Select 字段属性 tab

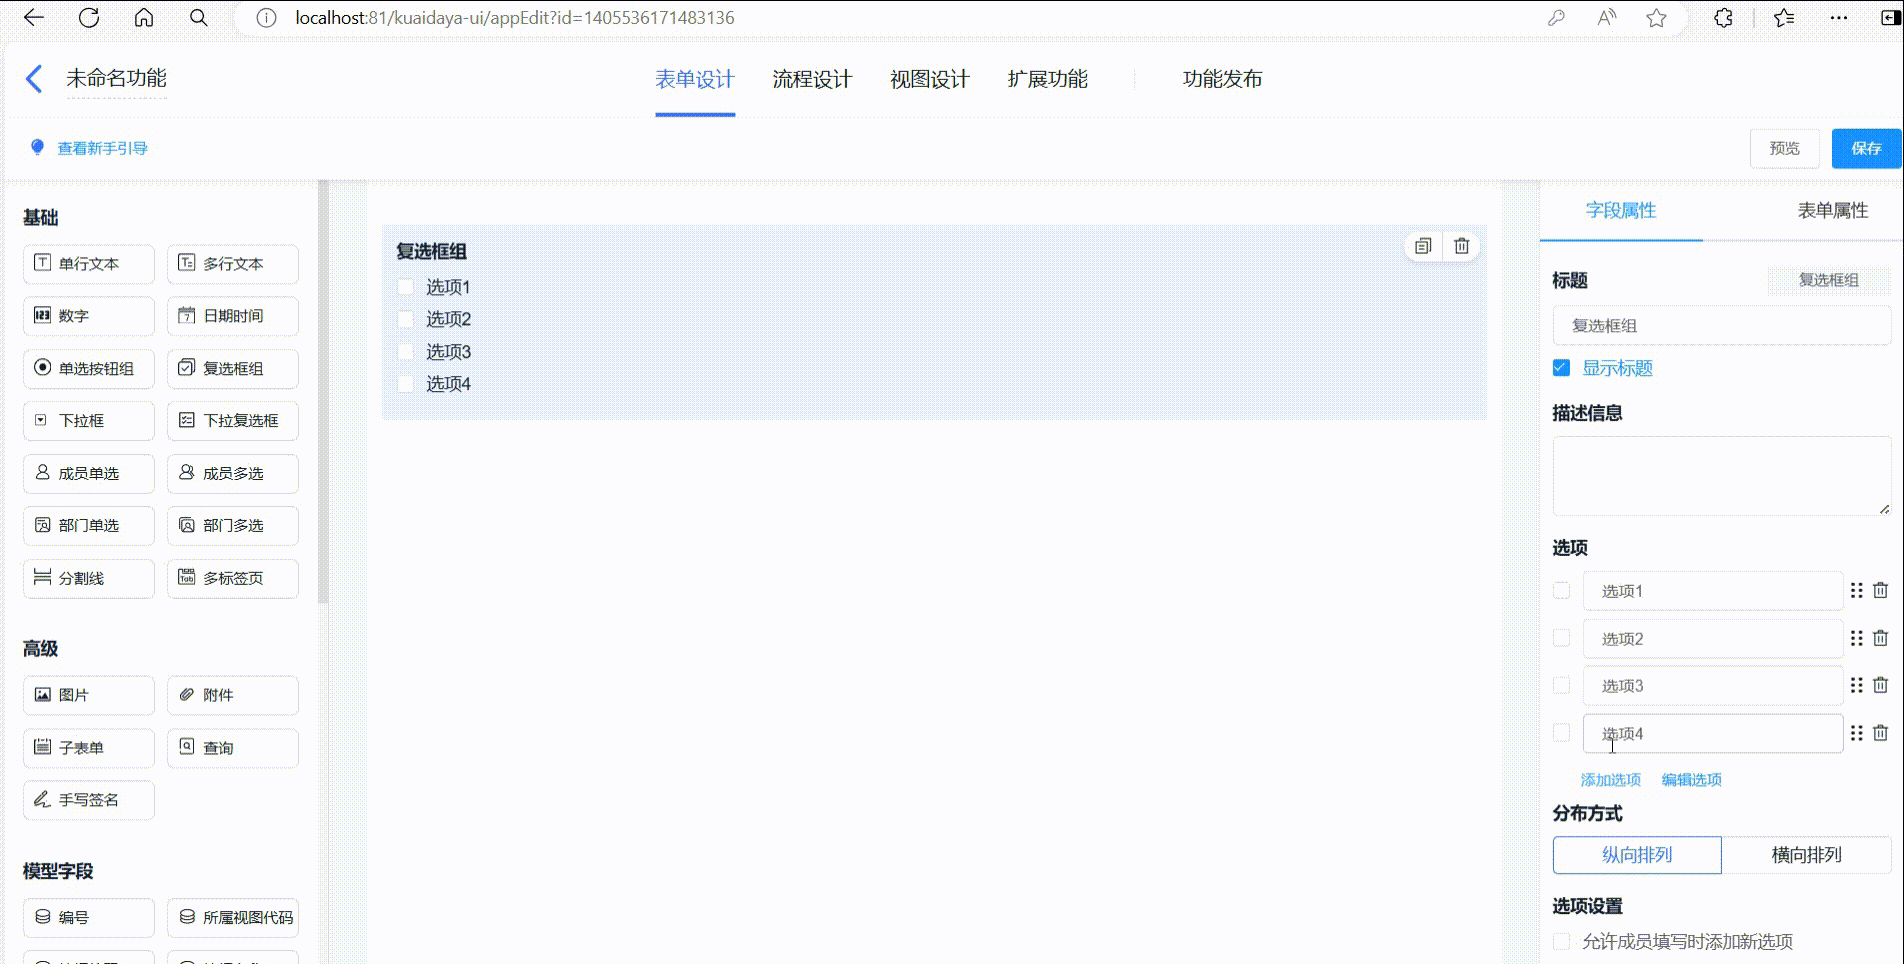[1621, 210]
